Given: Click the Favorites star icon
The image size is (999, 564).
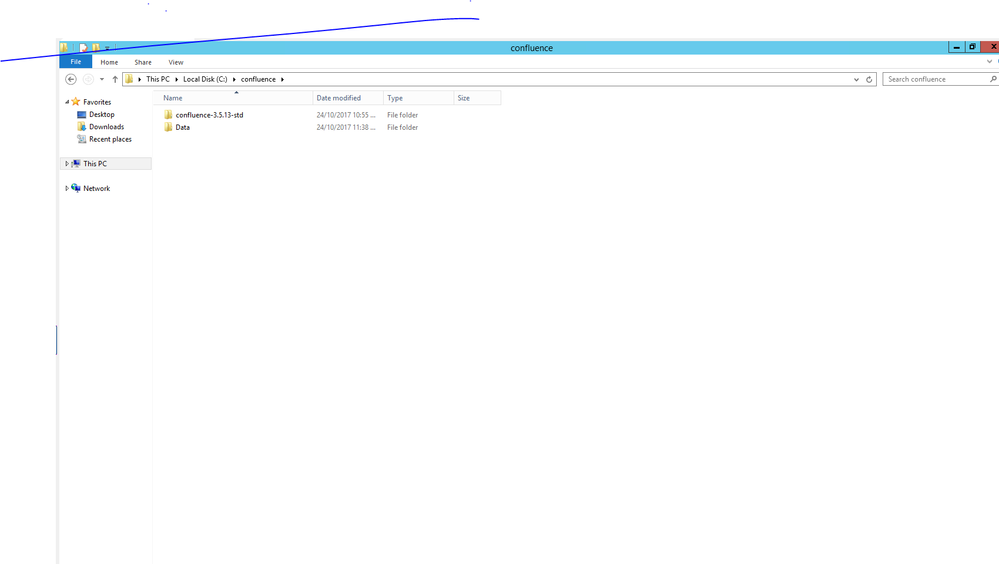Looking at the screenshot, I should [x=76, y=101].
